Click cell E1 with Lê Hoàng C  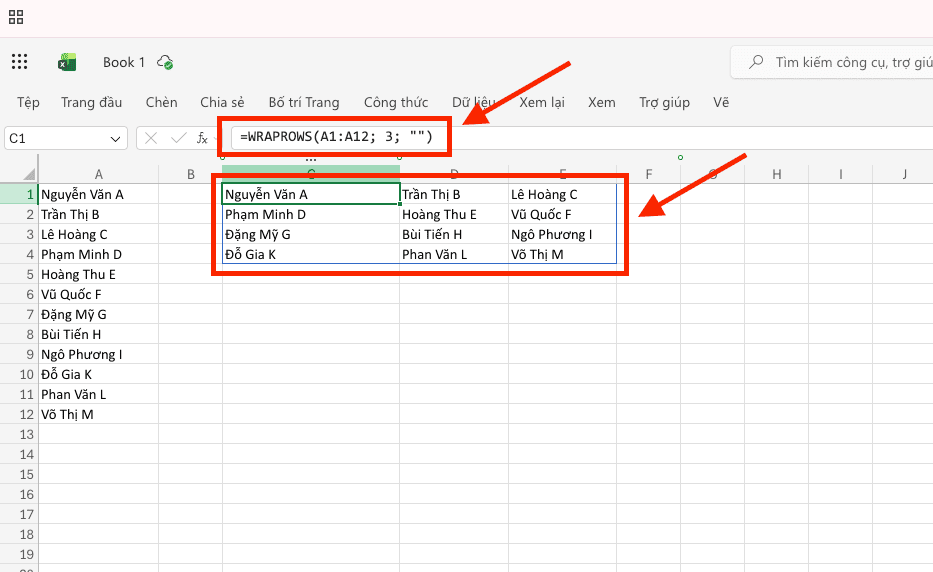[x=562, y=194]
